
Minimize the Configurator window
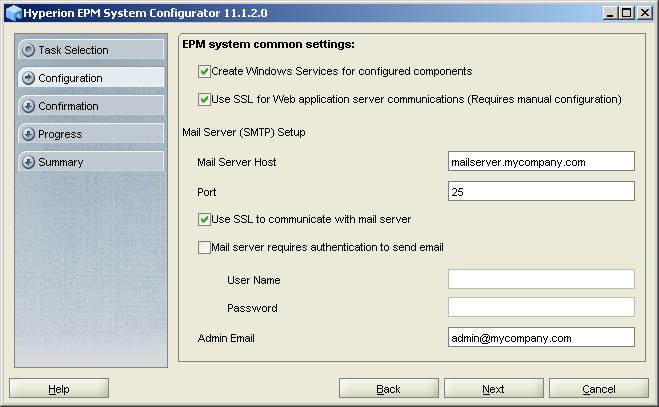click(x=610, y=13)
